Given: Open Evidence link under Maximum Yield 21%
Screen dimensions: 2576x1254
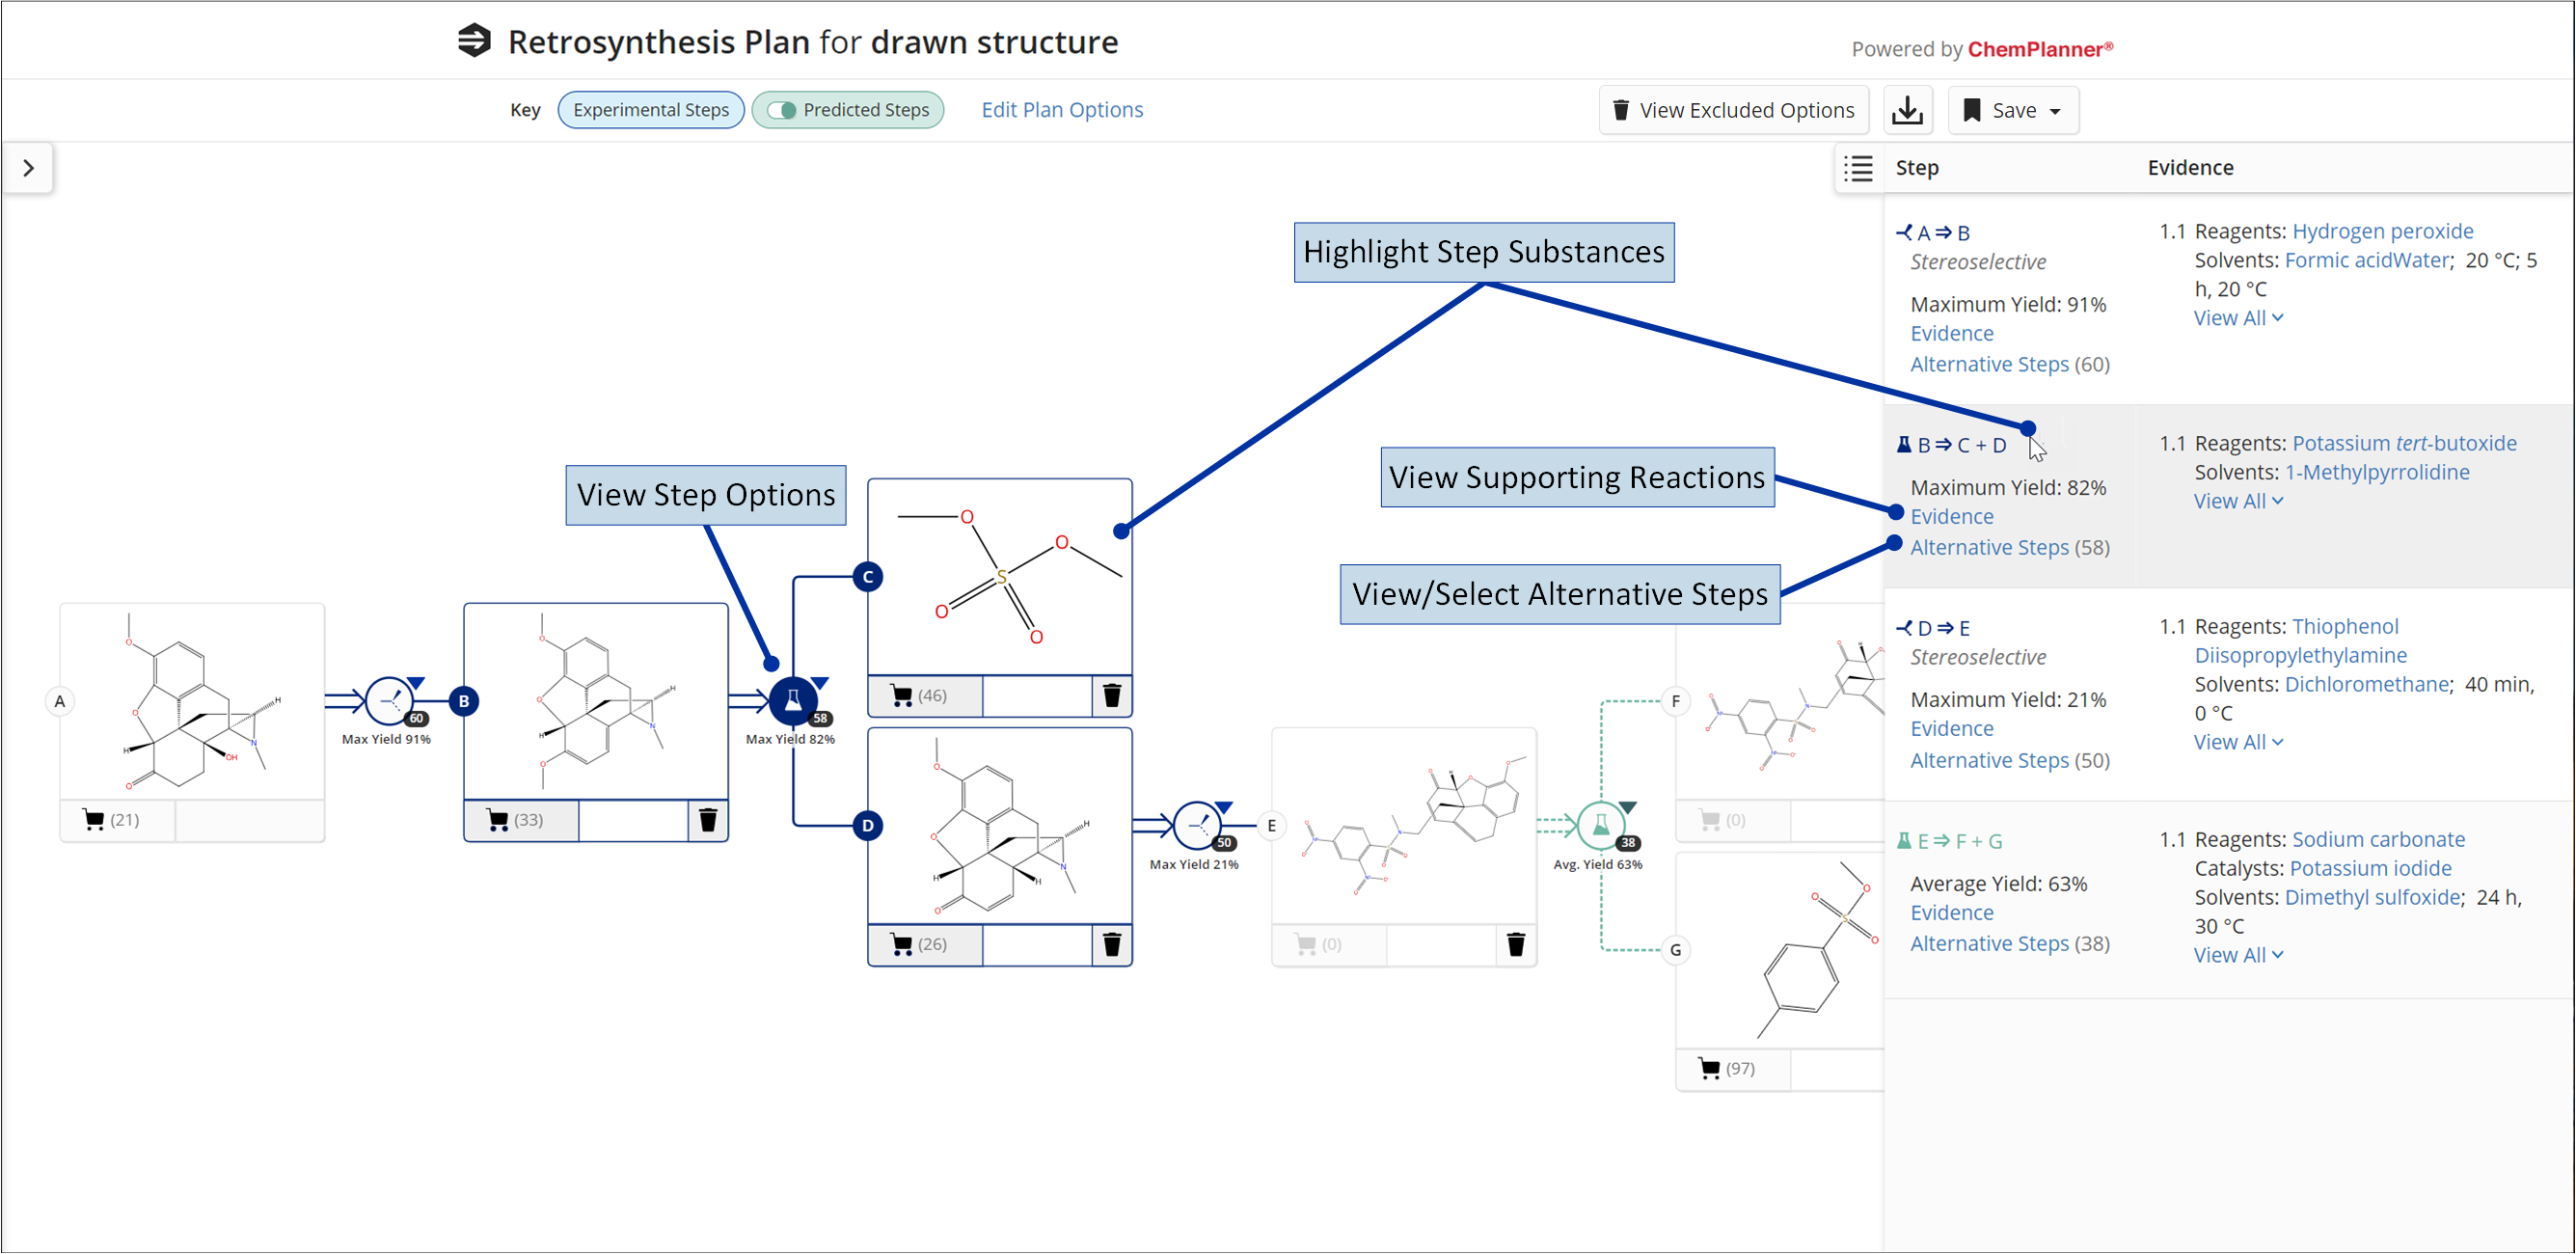Looking at the screenshot, I should point(1951,729).
